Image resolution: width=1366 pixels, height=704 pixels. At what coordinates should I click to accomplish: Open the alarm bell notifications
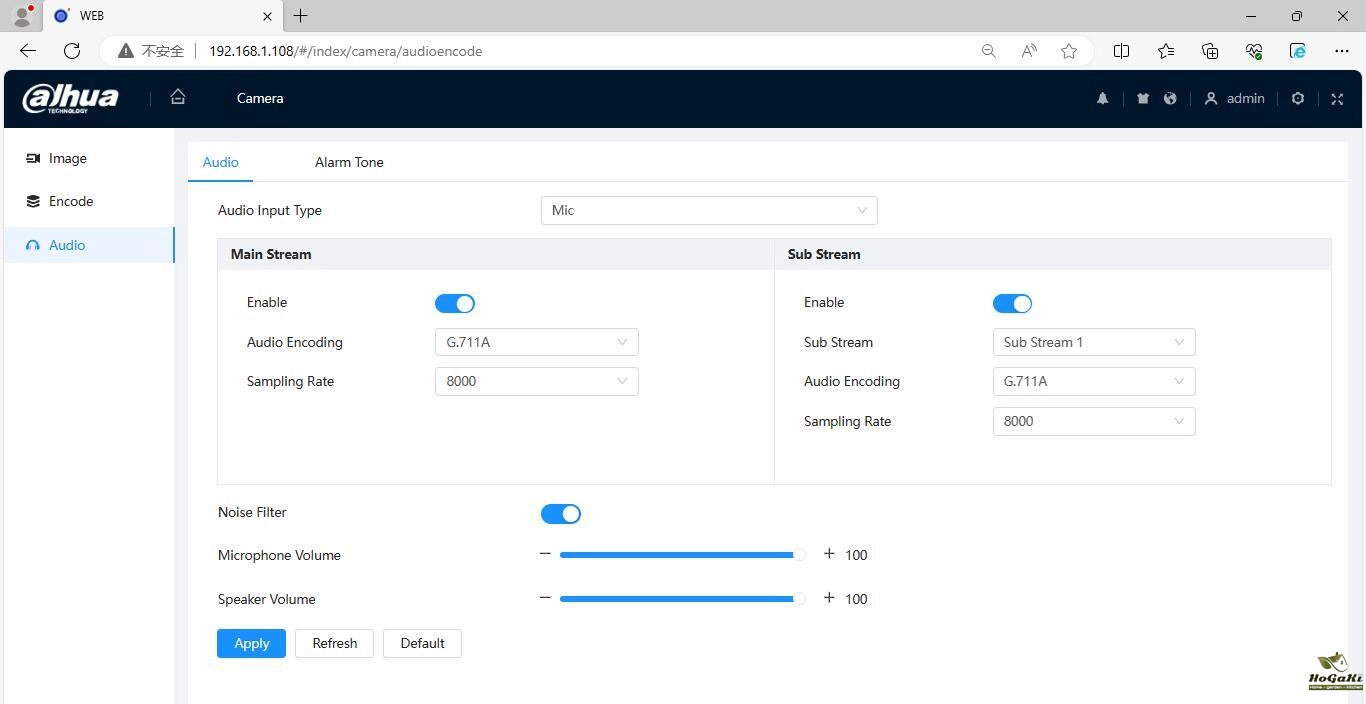[x=1102, y=98]
